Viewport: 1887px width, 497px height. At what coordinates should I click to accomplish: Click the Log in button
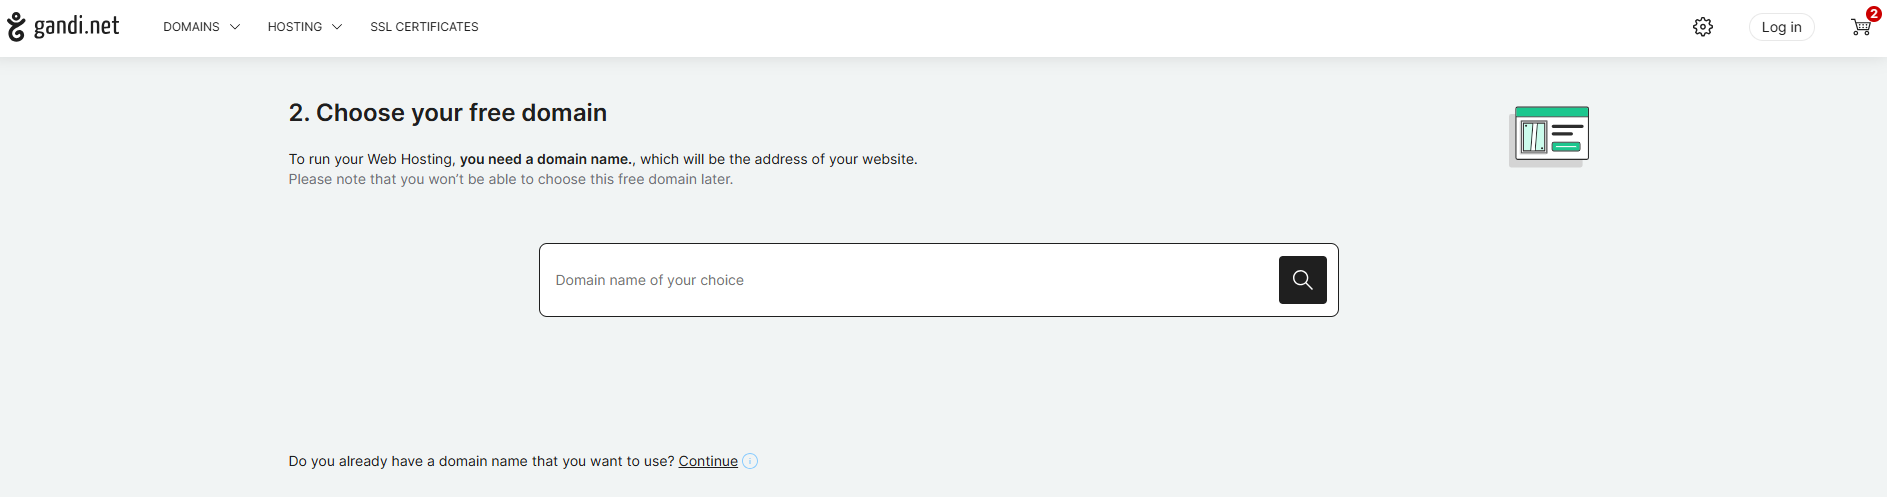tap(1781, 27)
